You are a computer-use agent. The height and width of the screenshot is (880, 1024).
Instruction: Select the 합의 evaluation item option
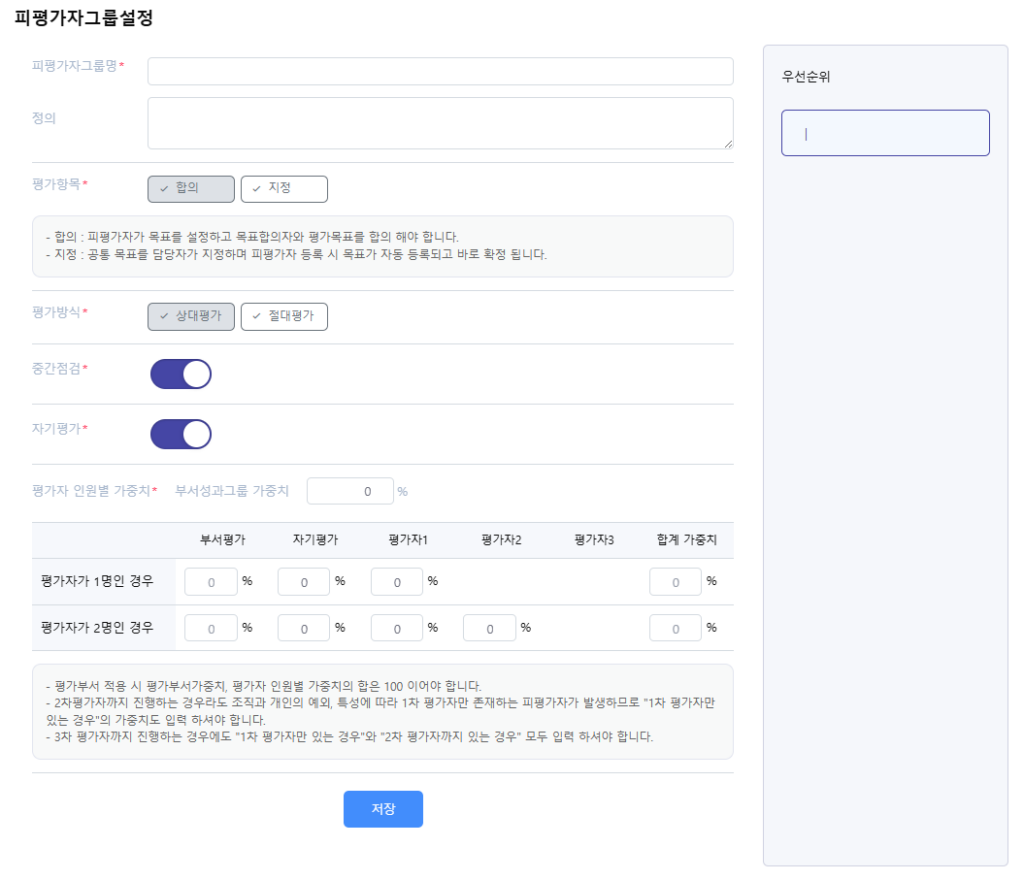coord(191,189)
